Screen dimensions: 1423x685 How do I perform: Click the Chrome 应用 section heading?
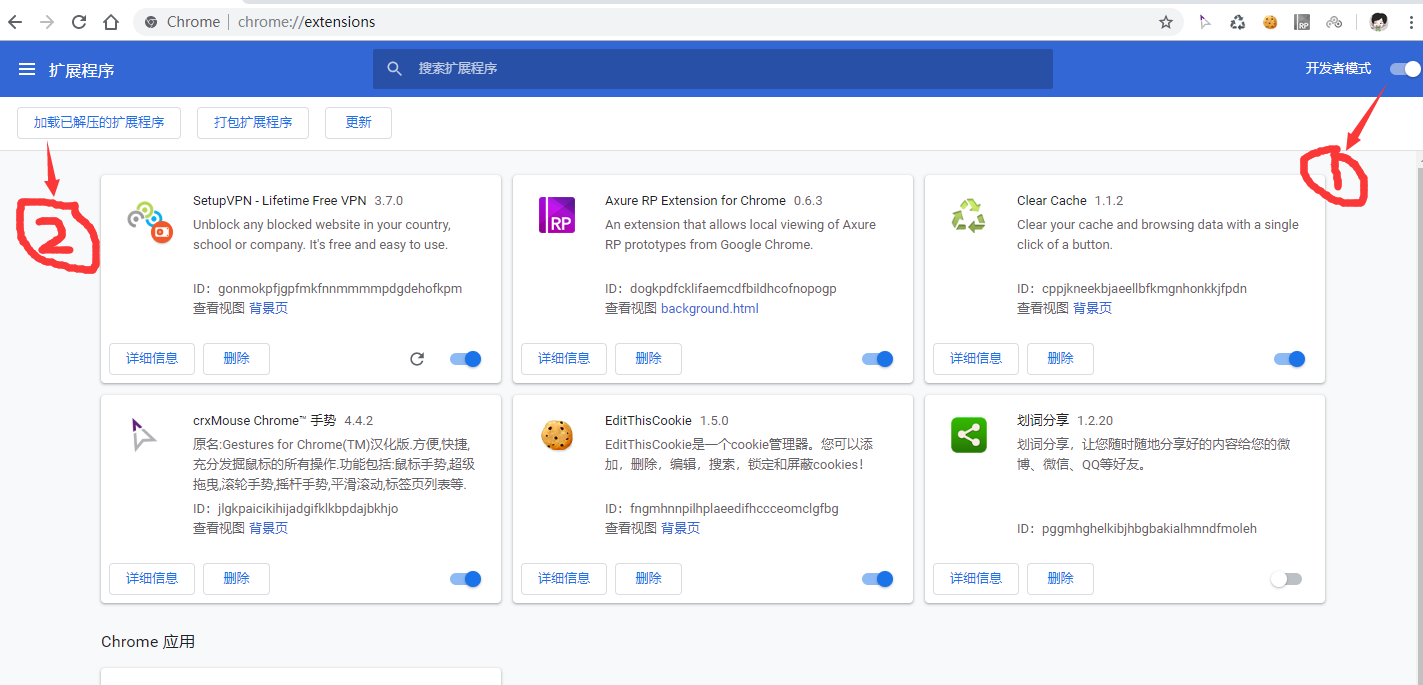click(x=148, y=642)
